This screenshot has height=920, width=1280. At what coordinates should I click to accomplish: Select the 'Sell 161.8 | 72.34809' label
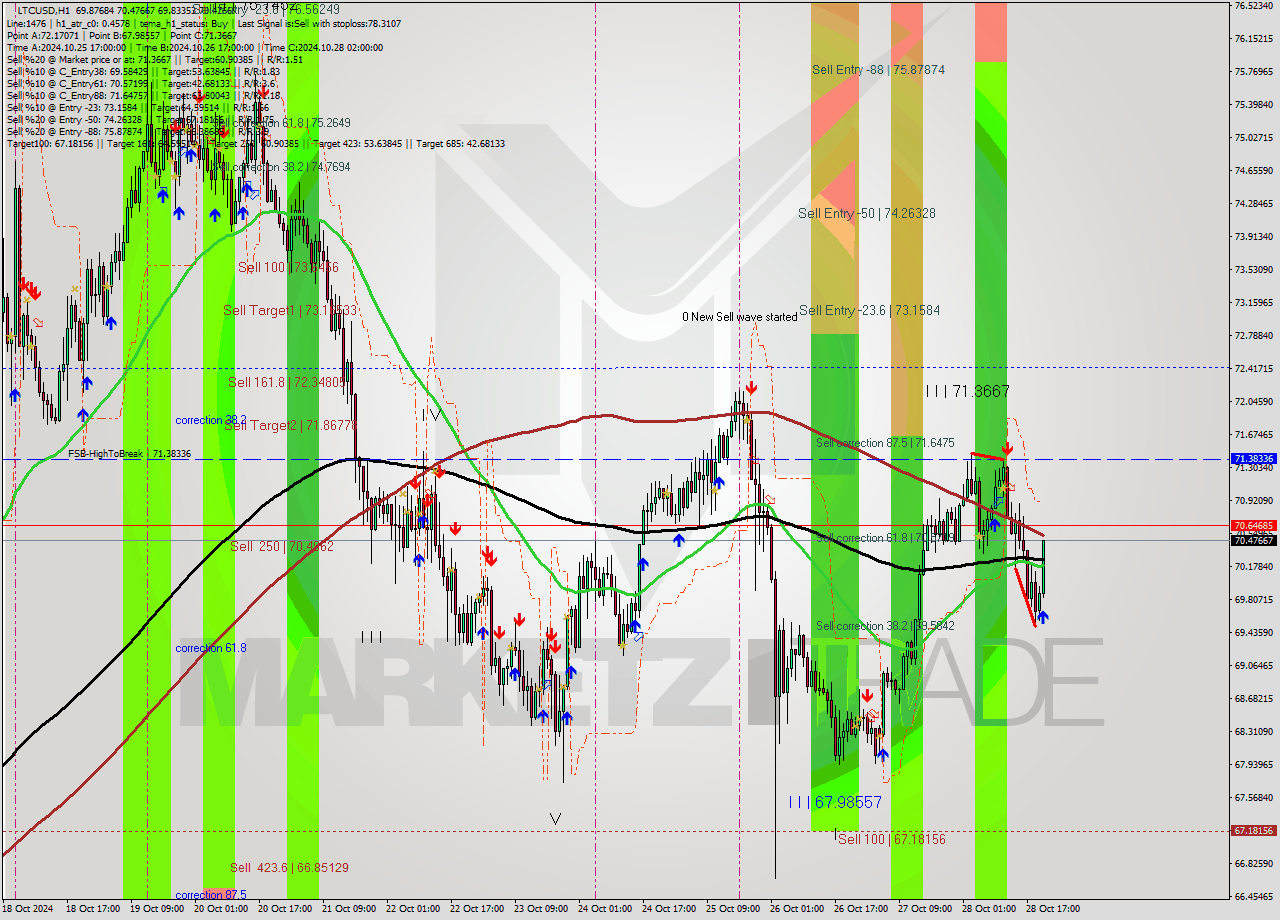pos(288,382)
